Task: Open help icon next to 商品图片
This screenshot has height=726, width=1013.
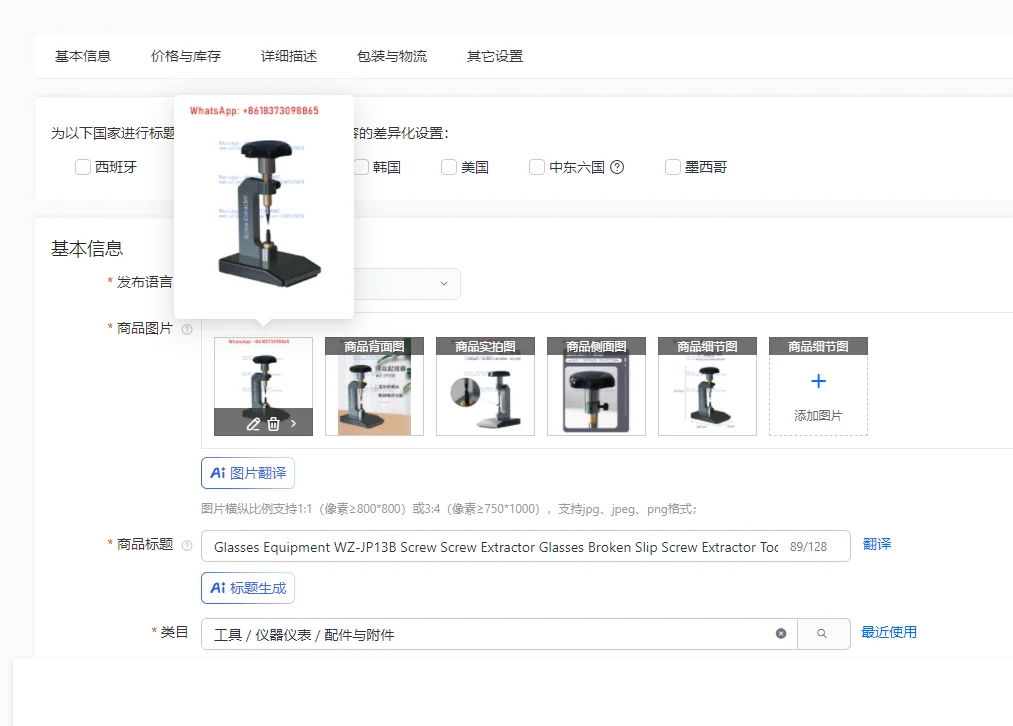Action: click(x=187, y=329)
